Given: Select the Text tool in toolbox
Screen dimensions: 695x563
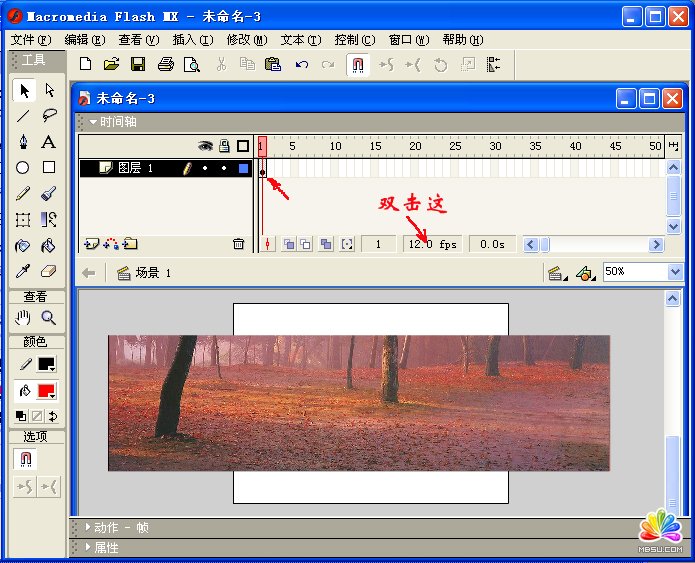Looking at the screenshot, I should click(x=48, y=141).
